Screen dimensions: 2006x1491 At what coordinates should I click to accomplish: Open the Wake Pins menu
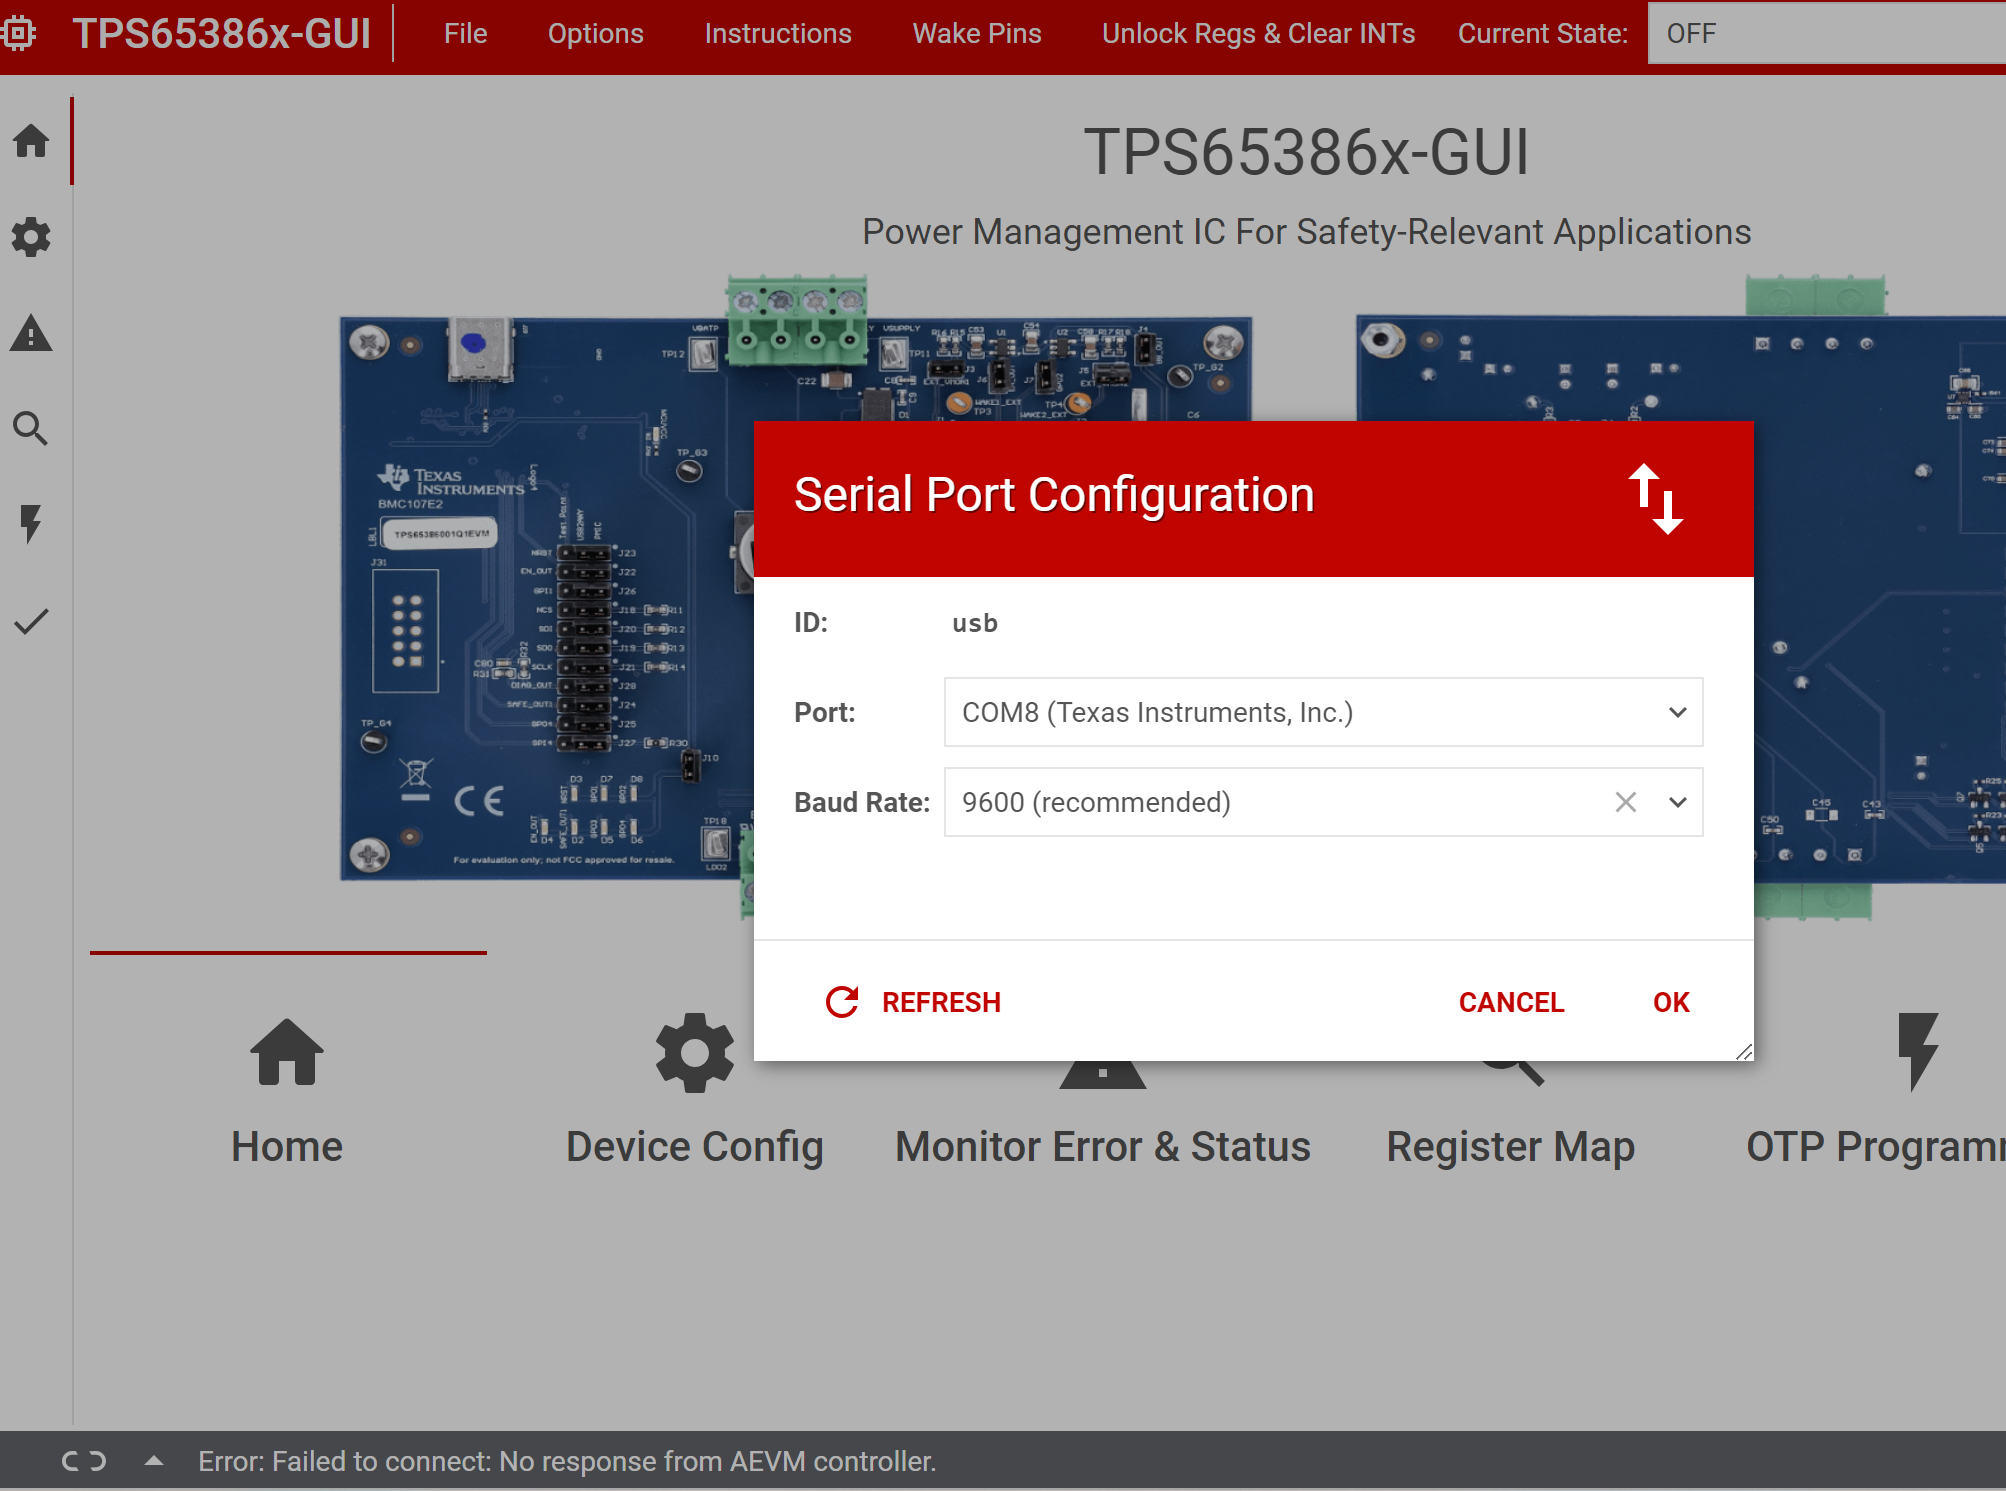point(977,33)
